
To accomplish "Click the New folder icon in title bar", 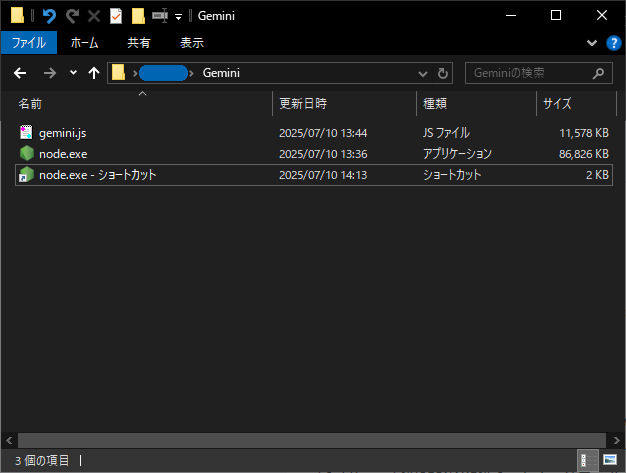I will 138,16.
